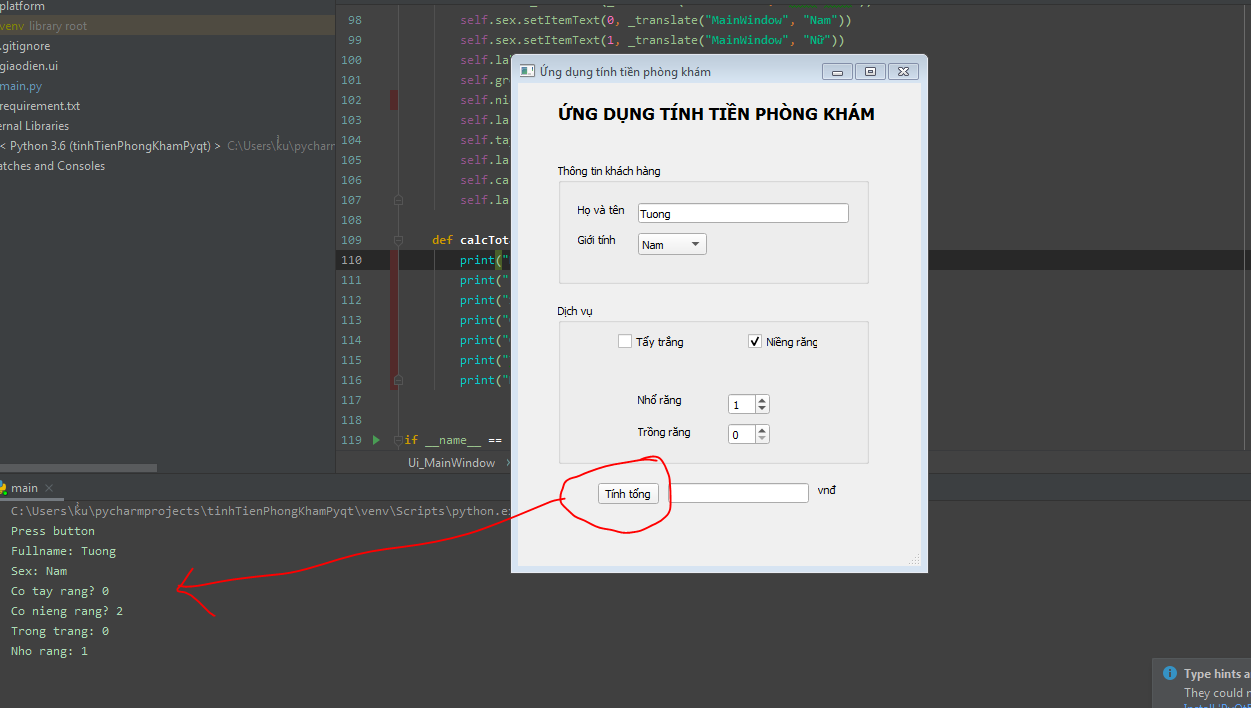Click the file icon beside .gitignore
Screen dimensions: 1251x708
[2, 46]
